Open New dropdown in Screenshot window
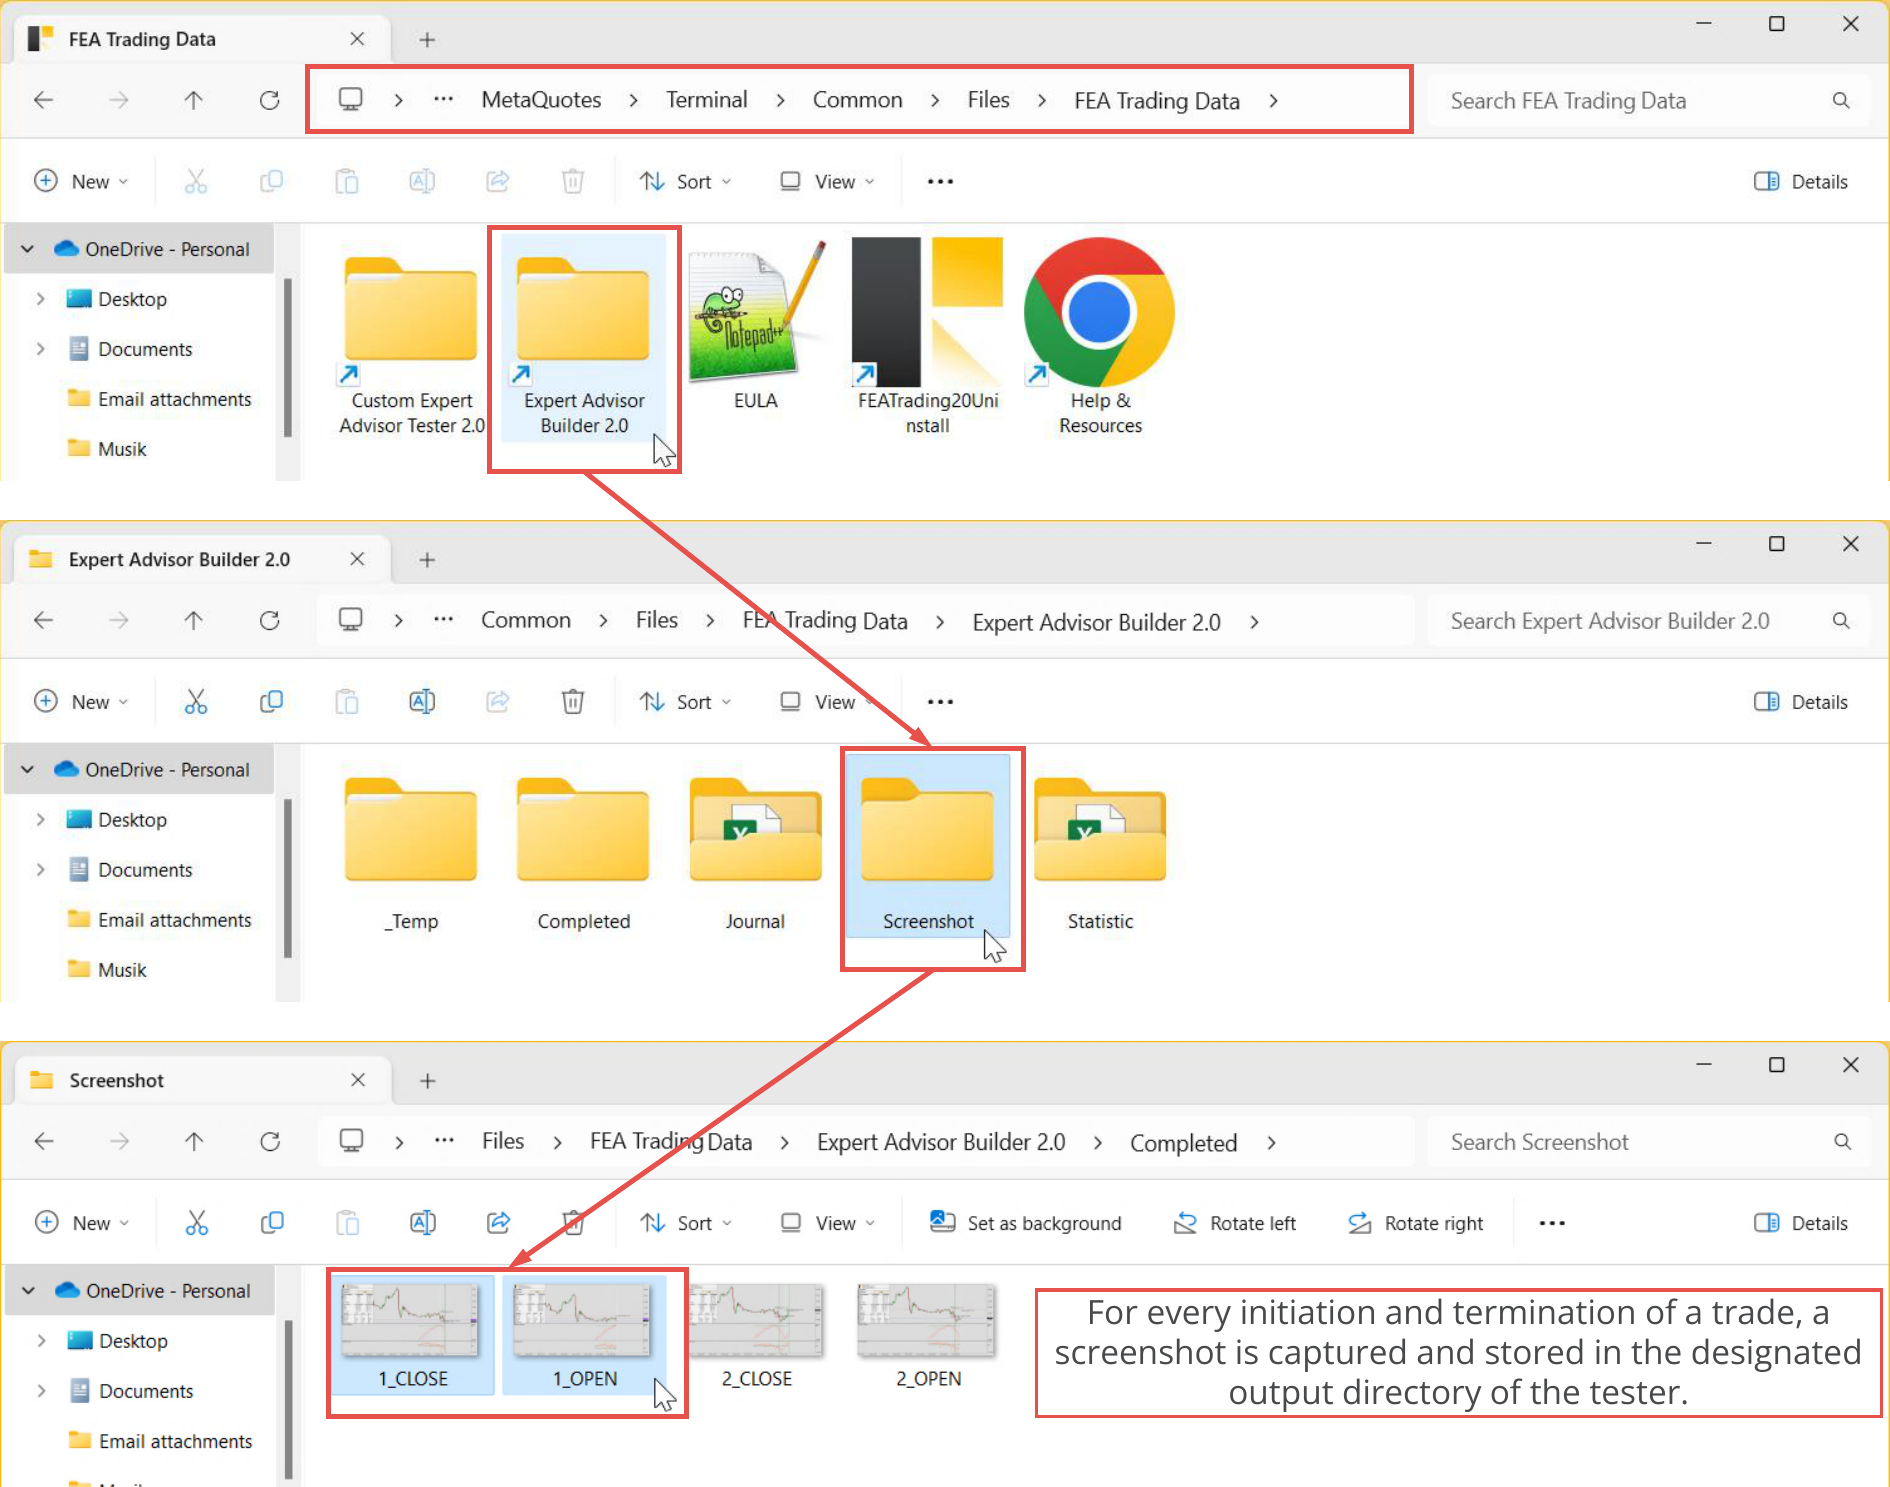 click(x=82, y=1223)
